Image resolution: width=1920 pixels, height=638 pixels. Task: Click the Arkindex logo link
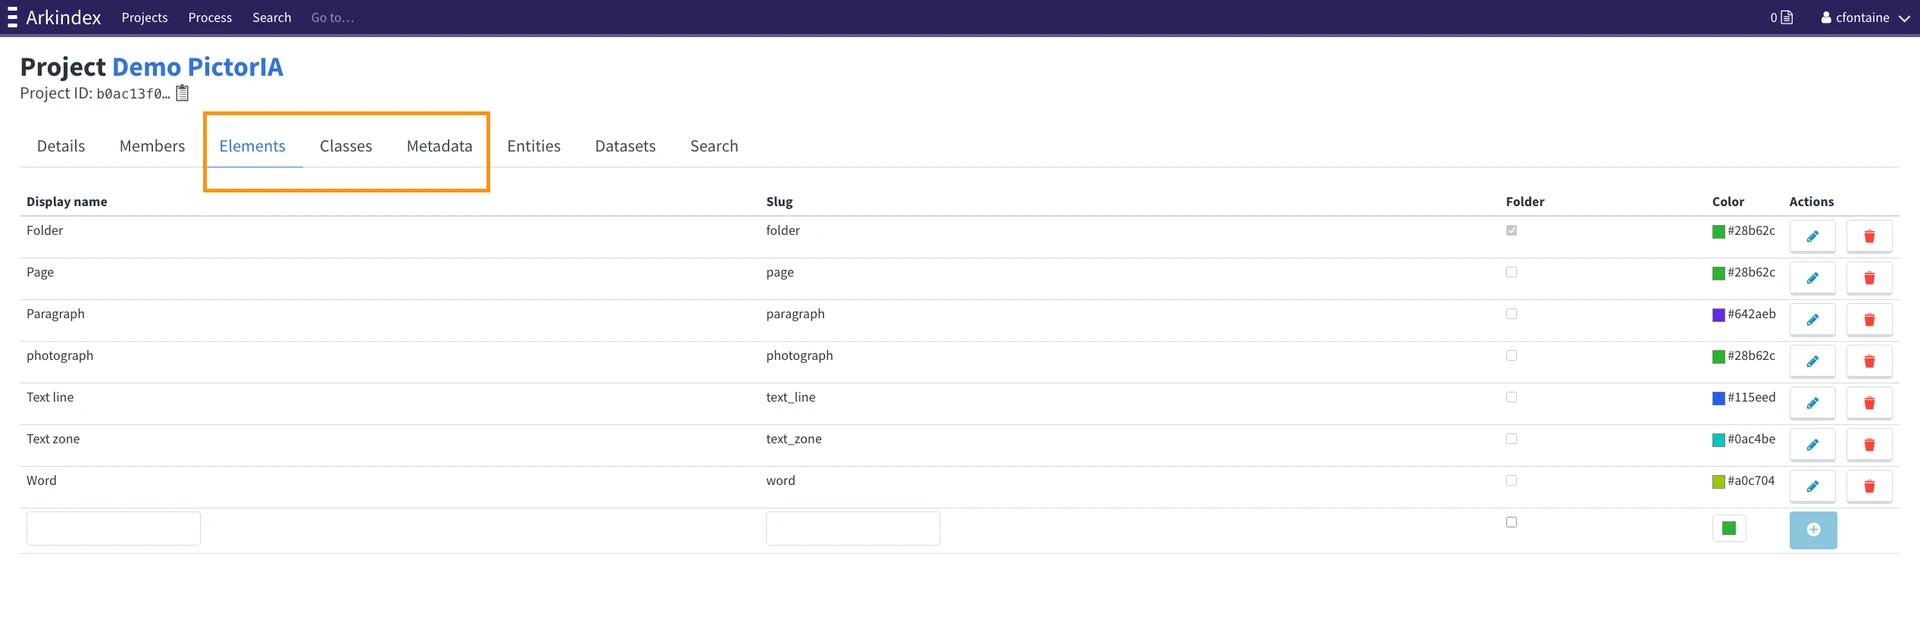click(64, 17)
